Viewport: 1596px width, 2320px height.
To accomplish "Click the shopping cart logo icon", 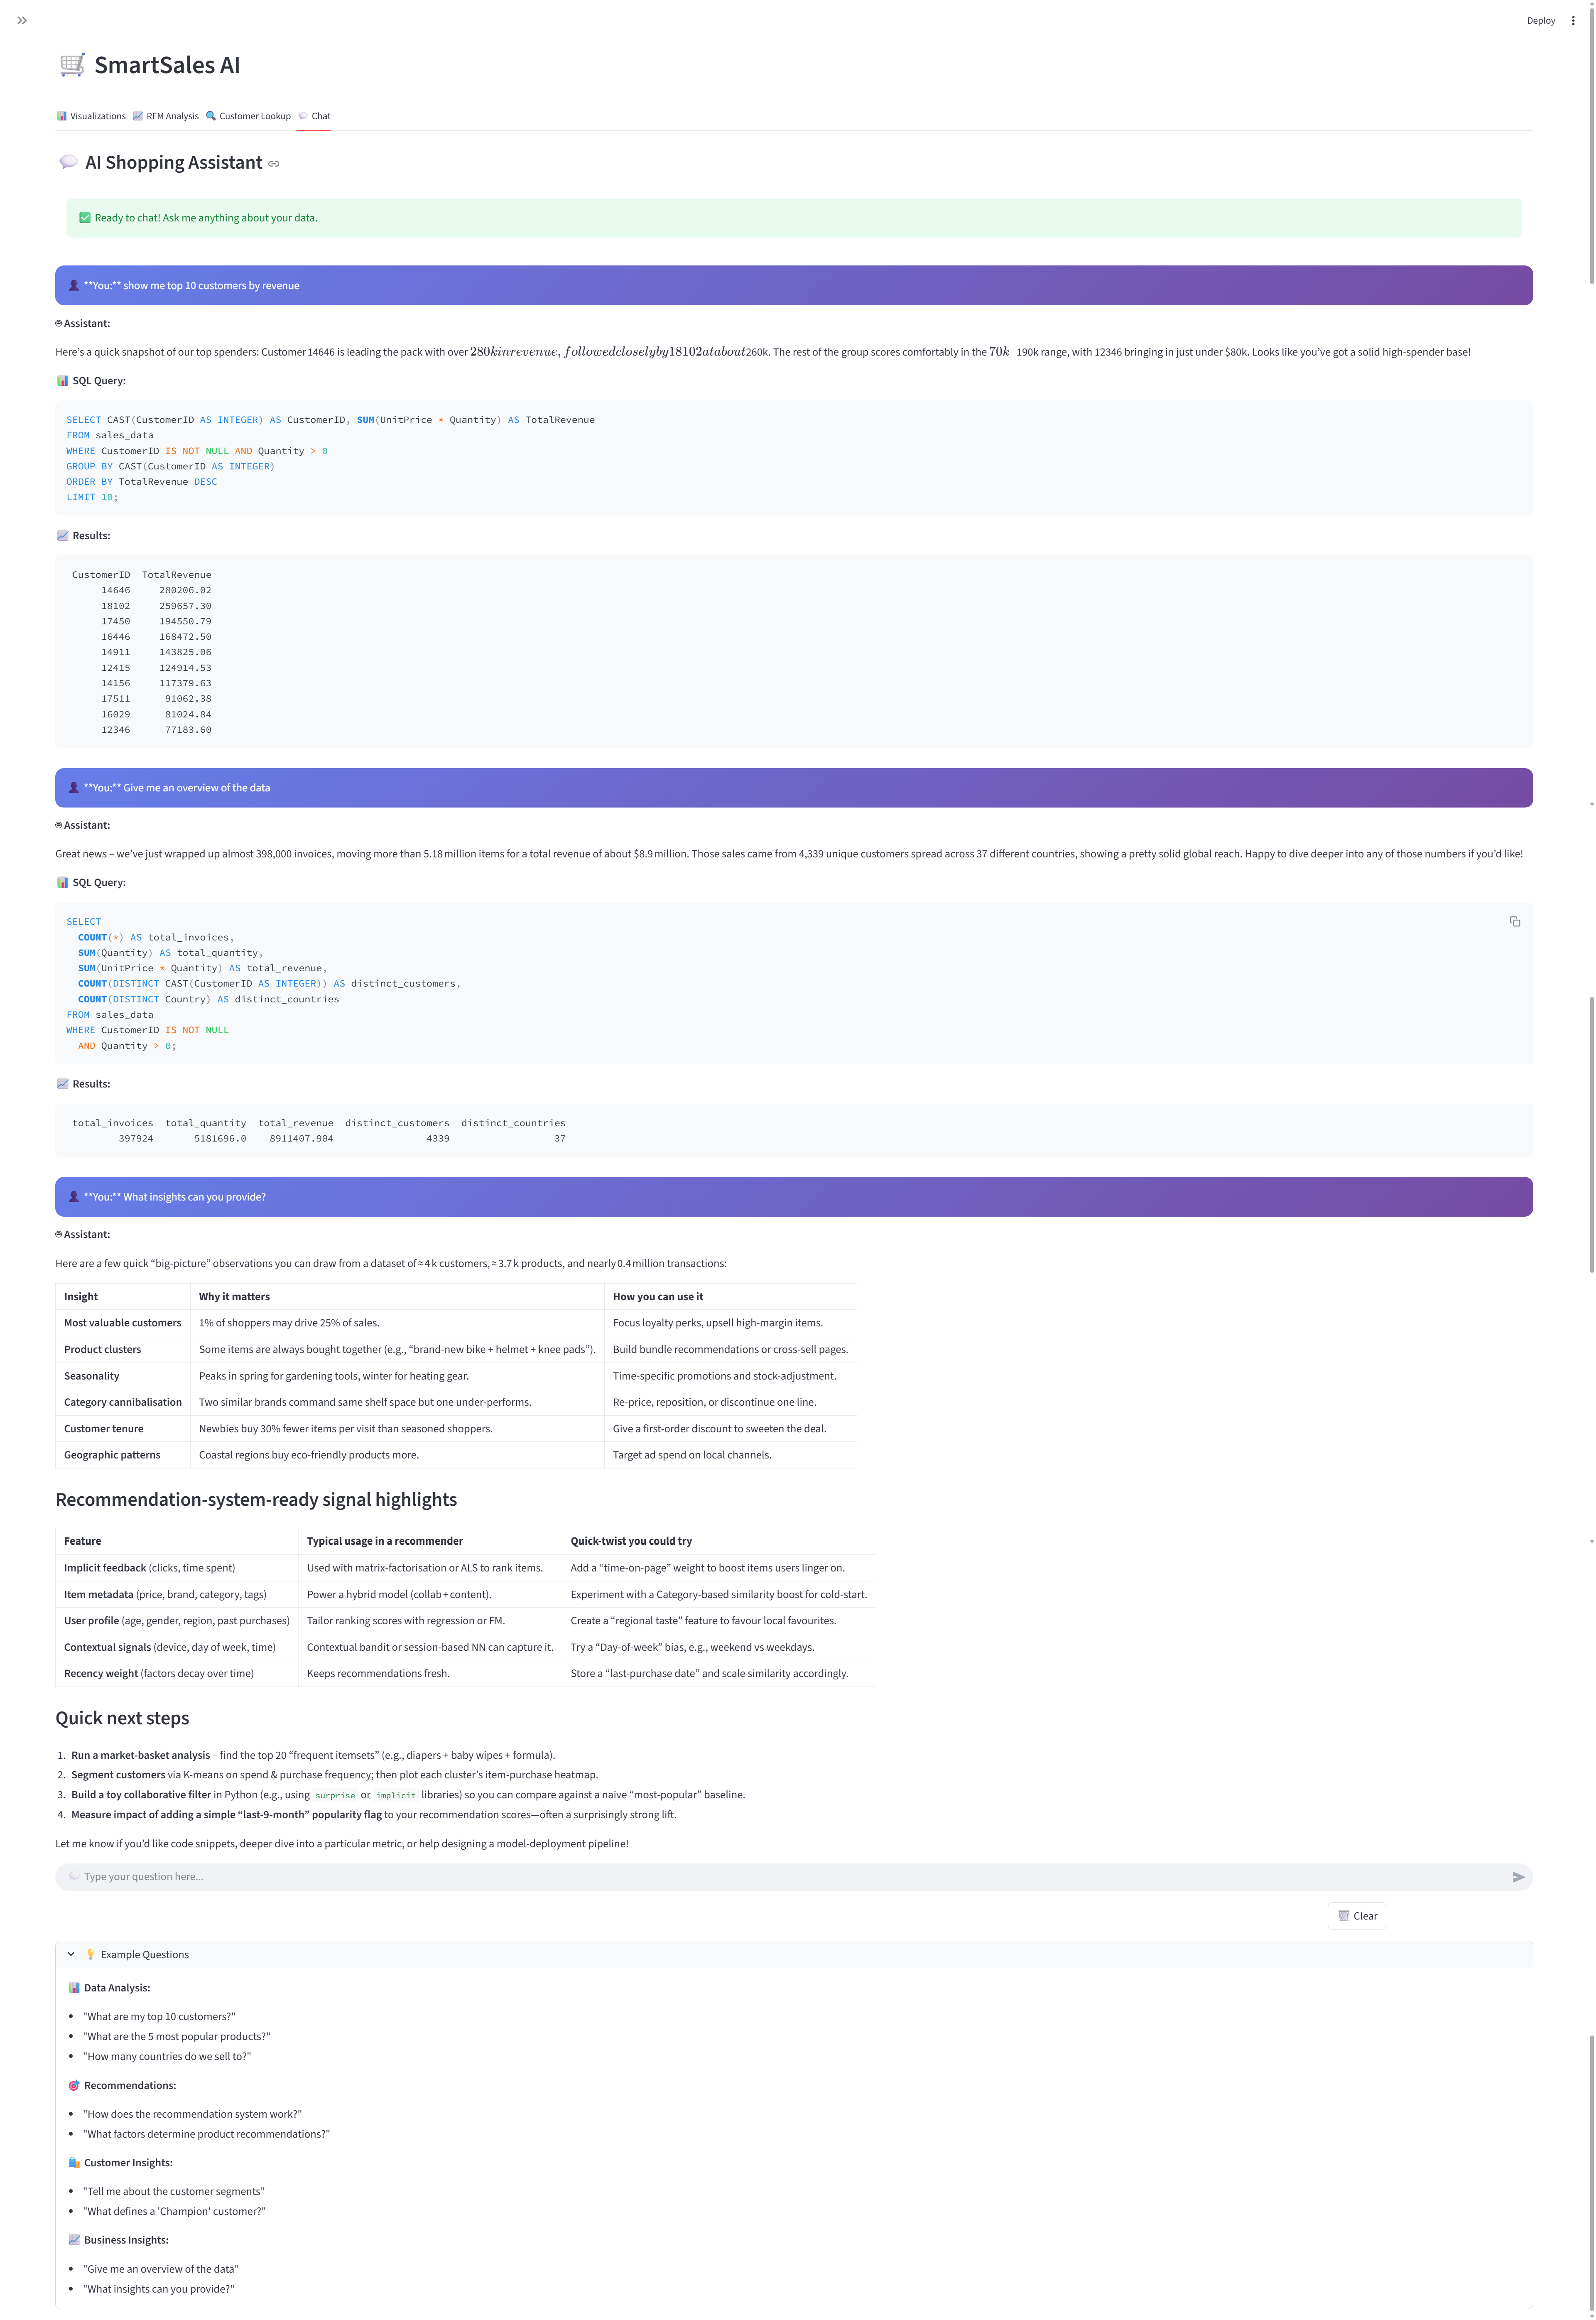I will pos(72,65).
